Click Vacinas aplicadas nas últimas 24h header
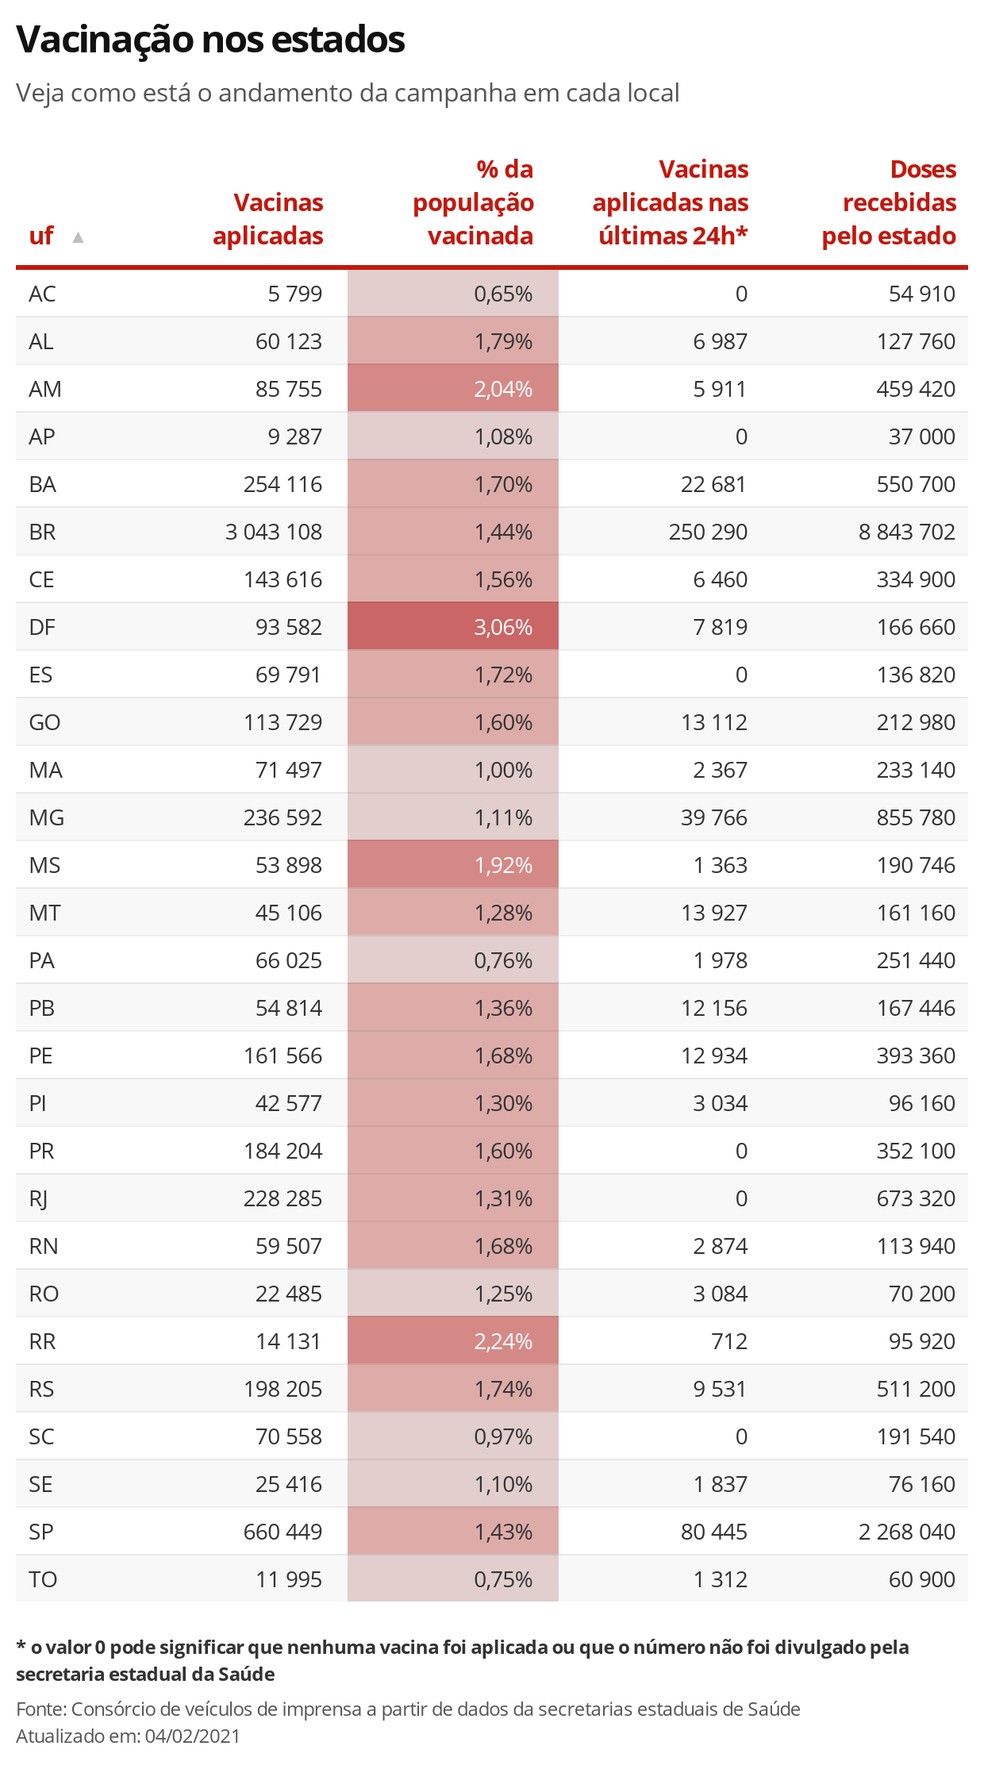Image resolution: width=984 pixels, height=1765 pixels. tap(670, 203)
